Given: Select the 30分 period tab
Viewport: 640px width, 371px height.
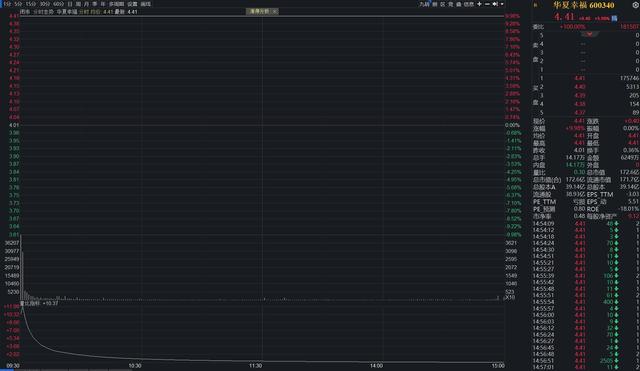Looking at the screenshot, I should [44, 4].
